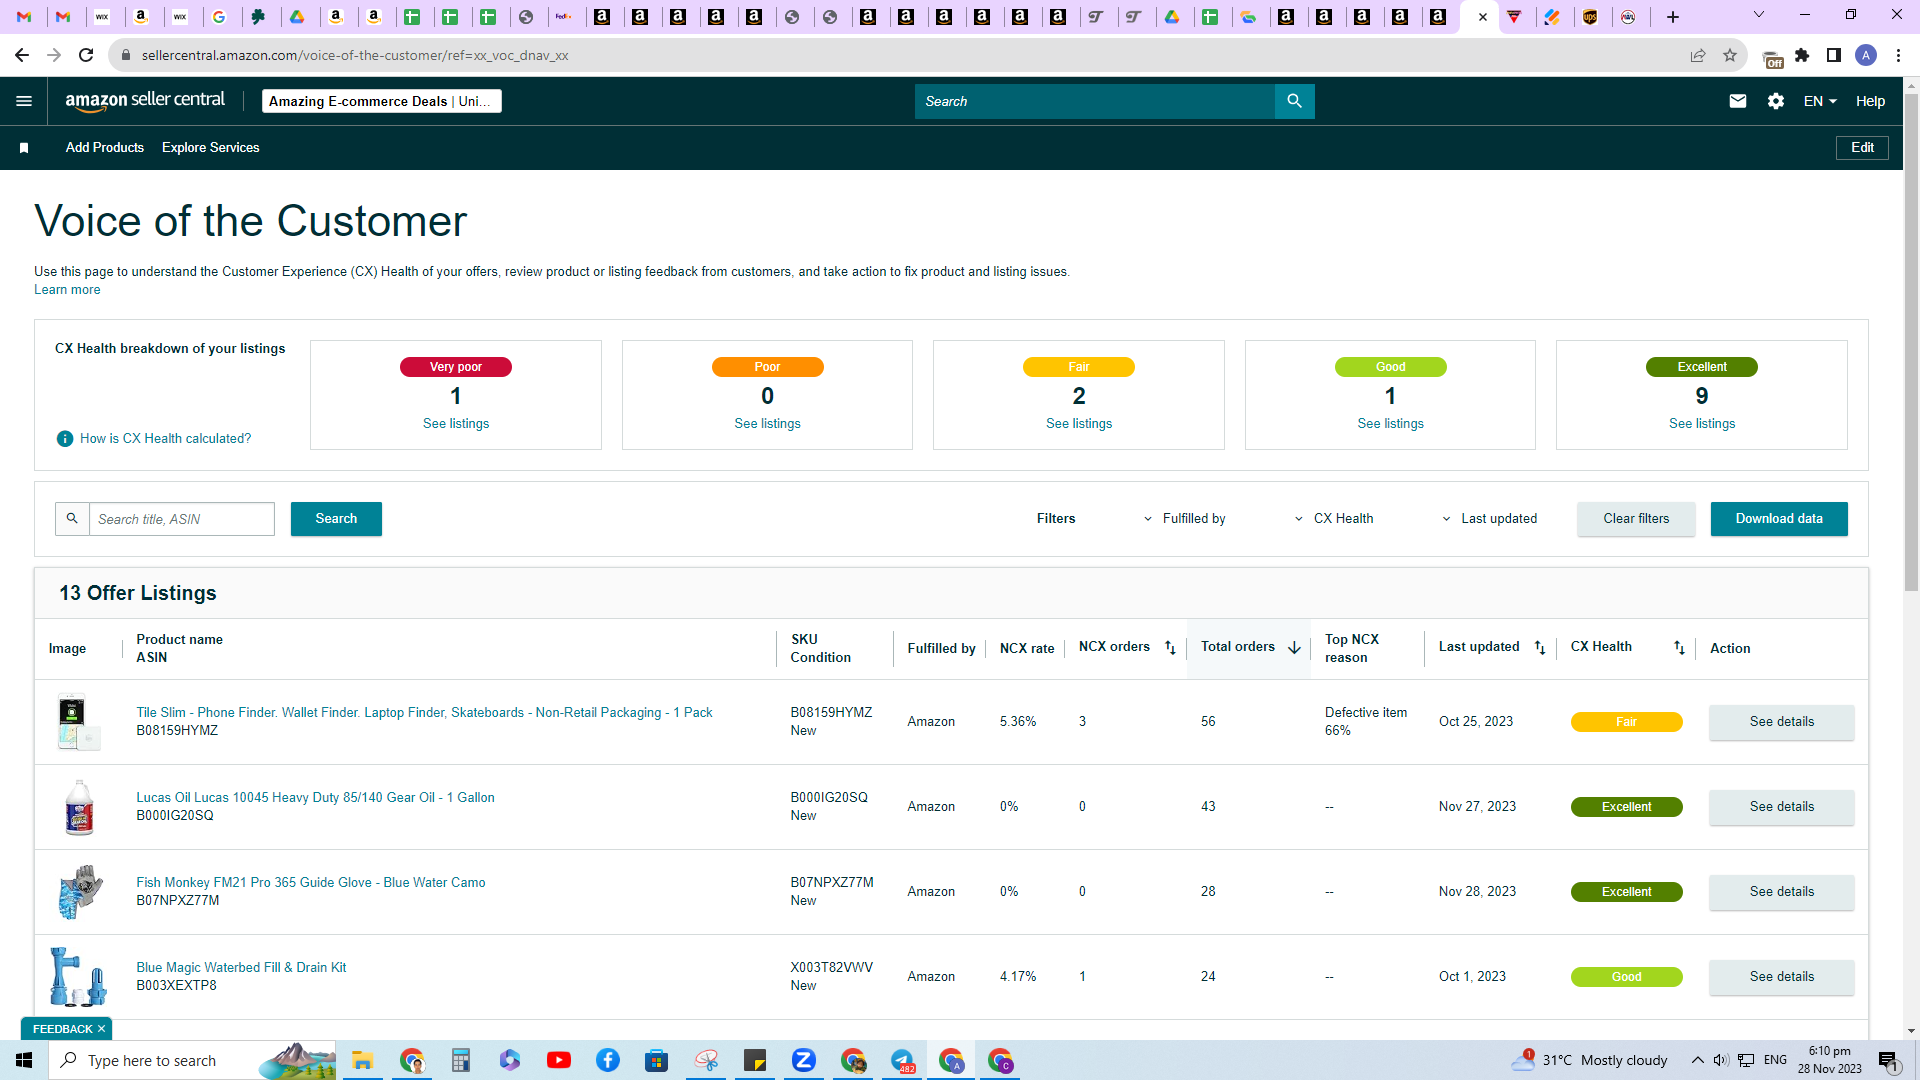The image size is (1920, 1080).
Task: Open File Explorer from the taskbar
Action: 362,1060
